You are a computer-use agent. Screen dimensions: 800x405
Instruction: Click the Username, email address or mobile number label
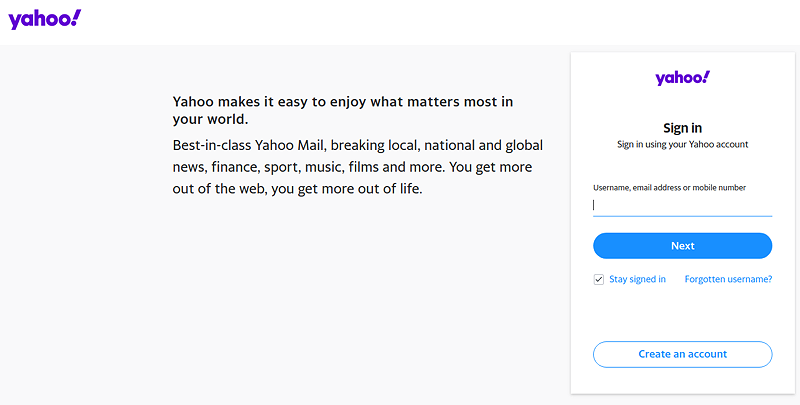click(x=669, y=188)
